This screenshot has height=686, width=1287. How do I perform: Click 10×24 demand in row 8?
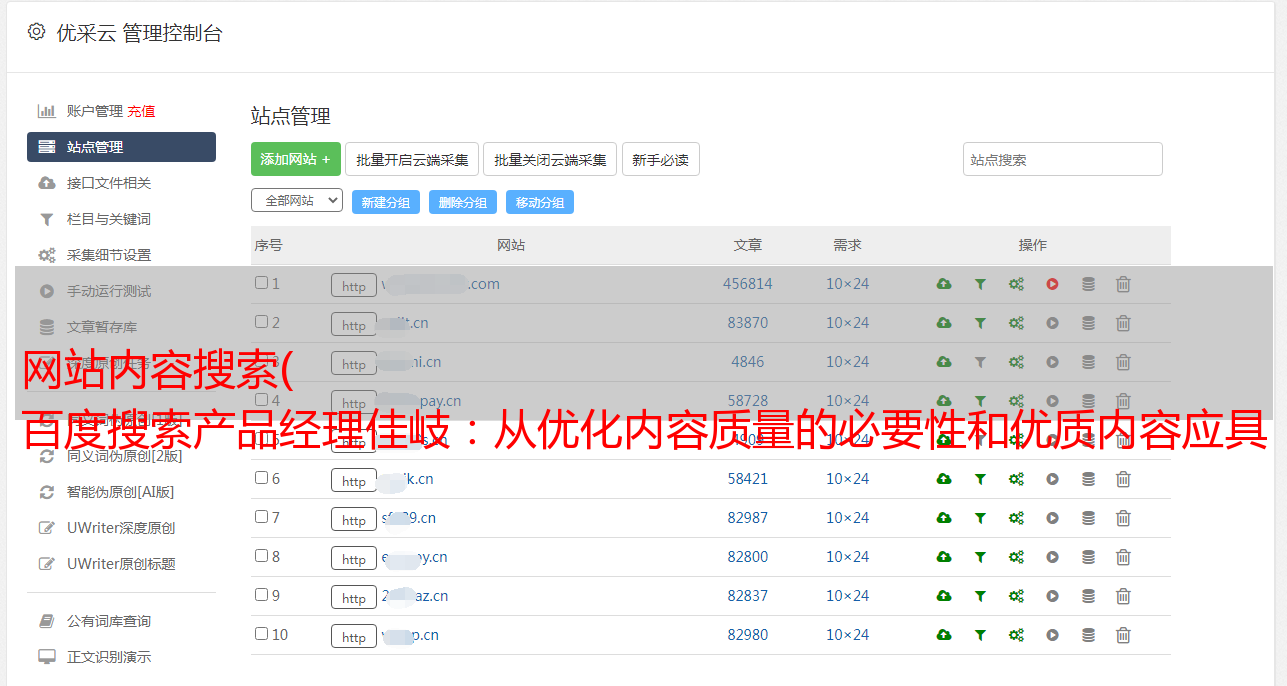pyautogui.click(x=848, y=557)
